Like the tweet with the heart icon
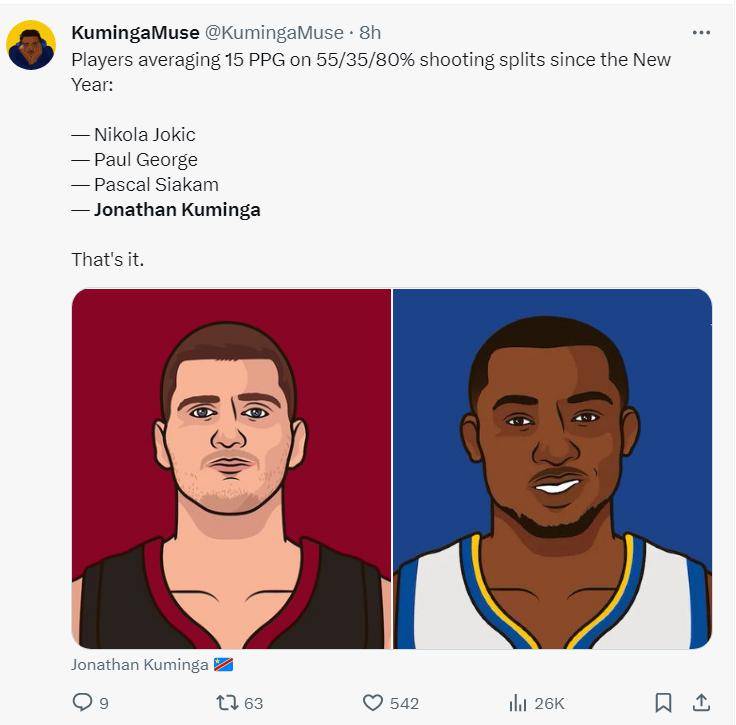This screenshot has height=725, width=736. [373, 703]
